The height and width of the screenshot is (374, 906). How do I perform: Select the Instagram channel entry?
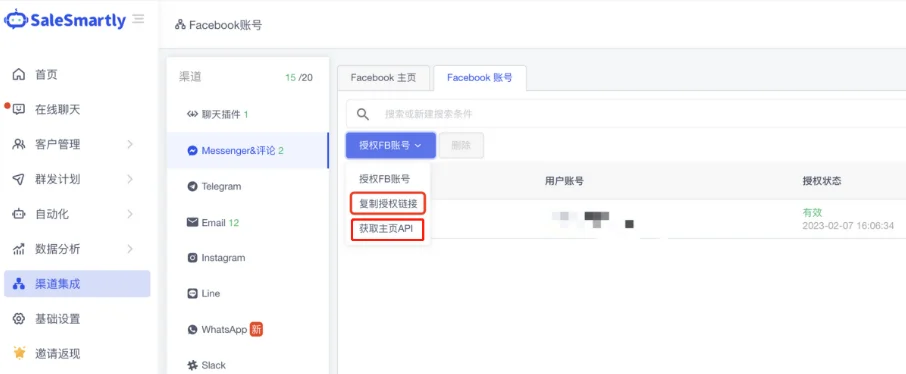[247, 258]
